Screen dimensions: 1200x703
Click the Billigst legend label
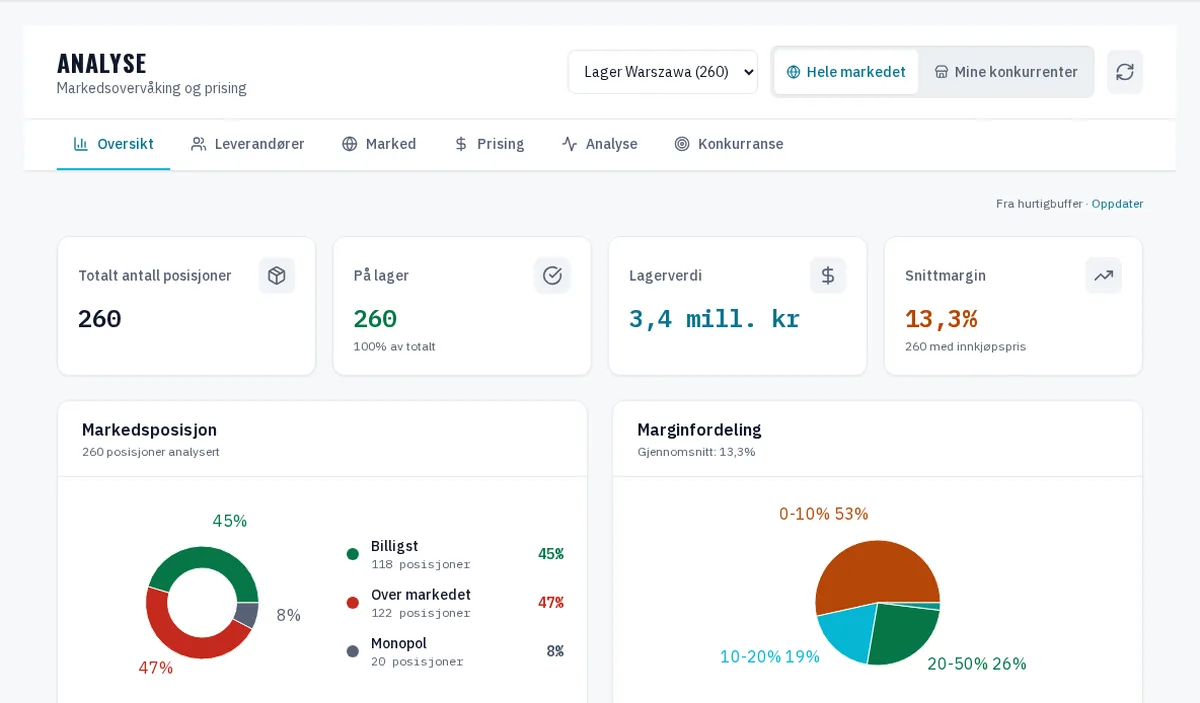click(x=394, y=546)
